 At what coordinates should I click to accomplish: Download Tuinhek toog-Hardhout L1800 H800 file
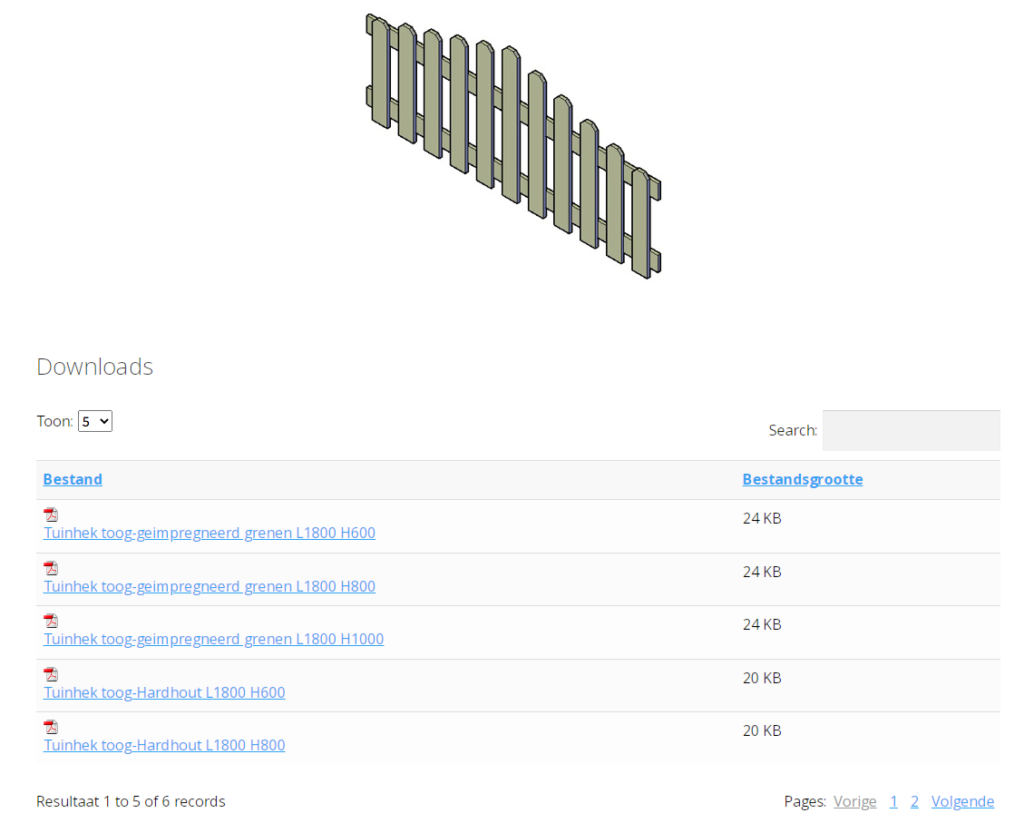pyautogui.click(x=164, y=745)
